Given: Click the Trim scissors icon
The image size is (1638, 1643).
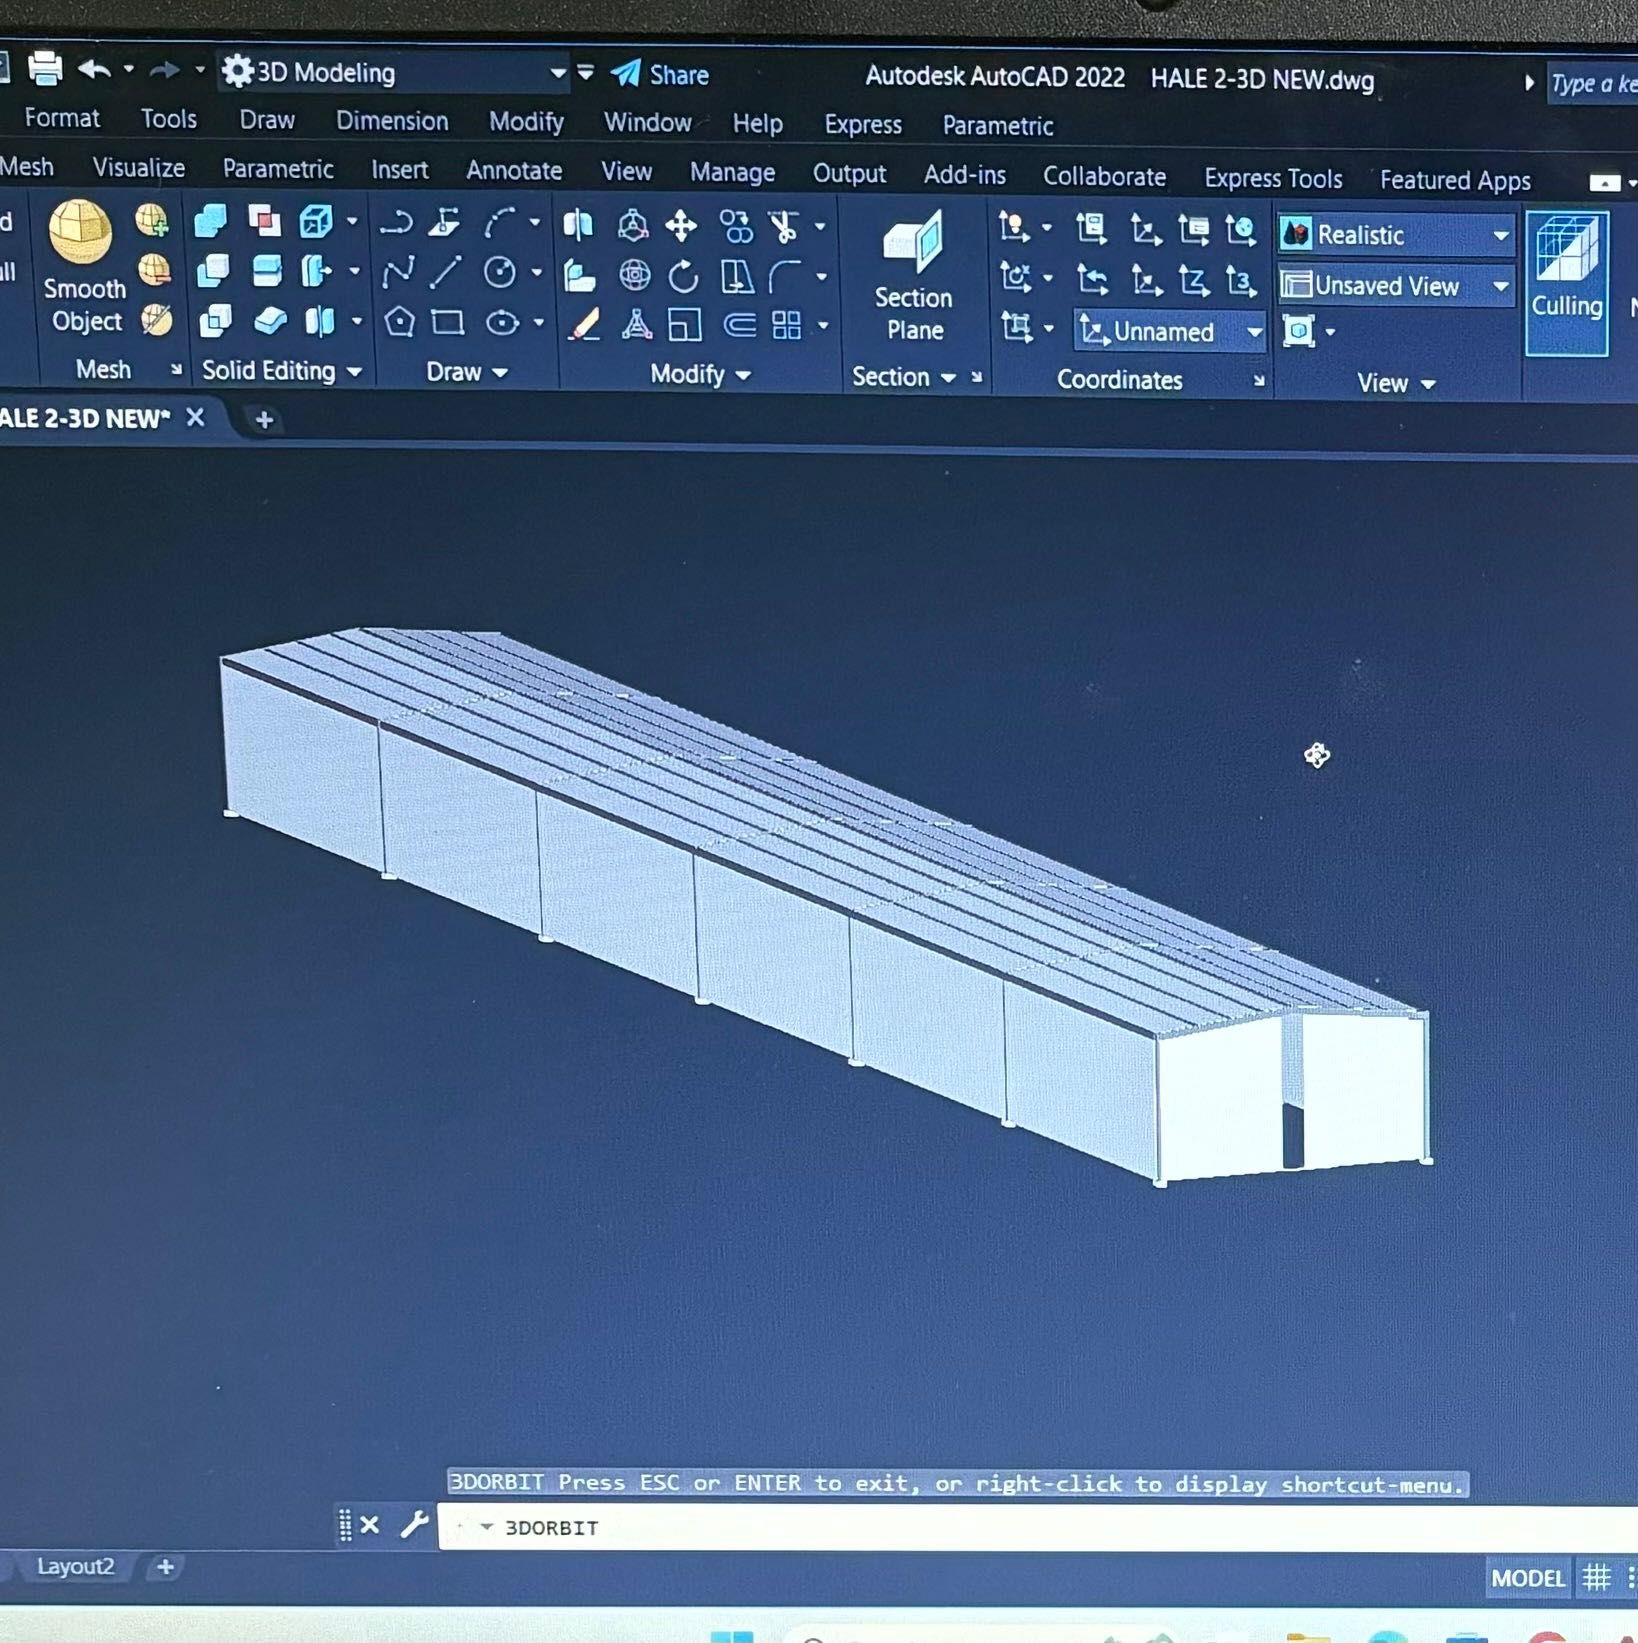Looking at the screenshot, I should coord(785,227).
